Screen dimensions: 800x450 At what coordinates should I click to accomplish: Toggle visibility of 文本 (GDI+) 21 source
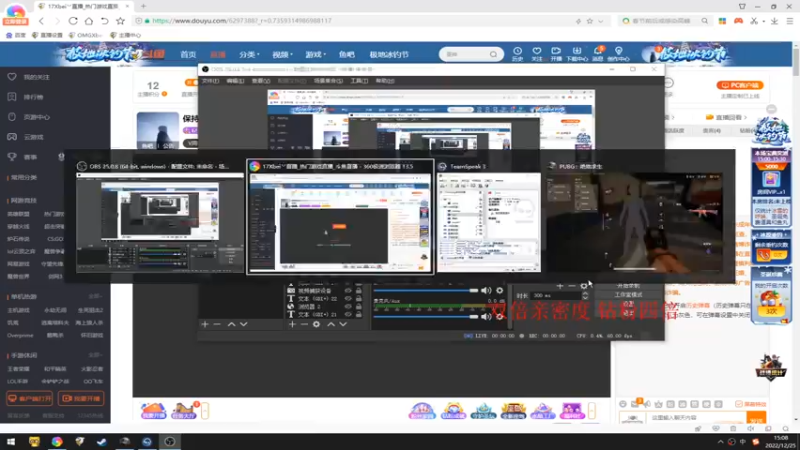pyautogui.click(x=348, y=315)
